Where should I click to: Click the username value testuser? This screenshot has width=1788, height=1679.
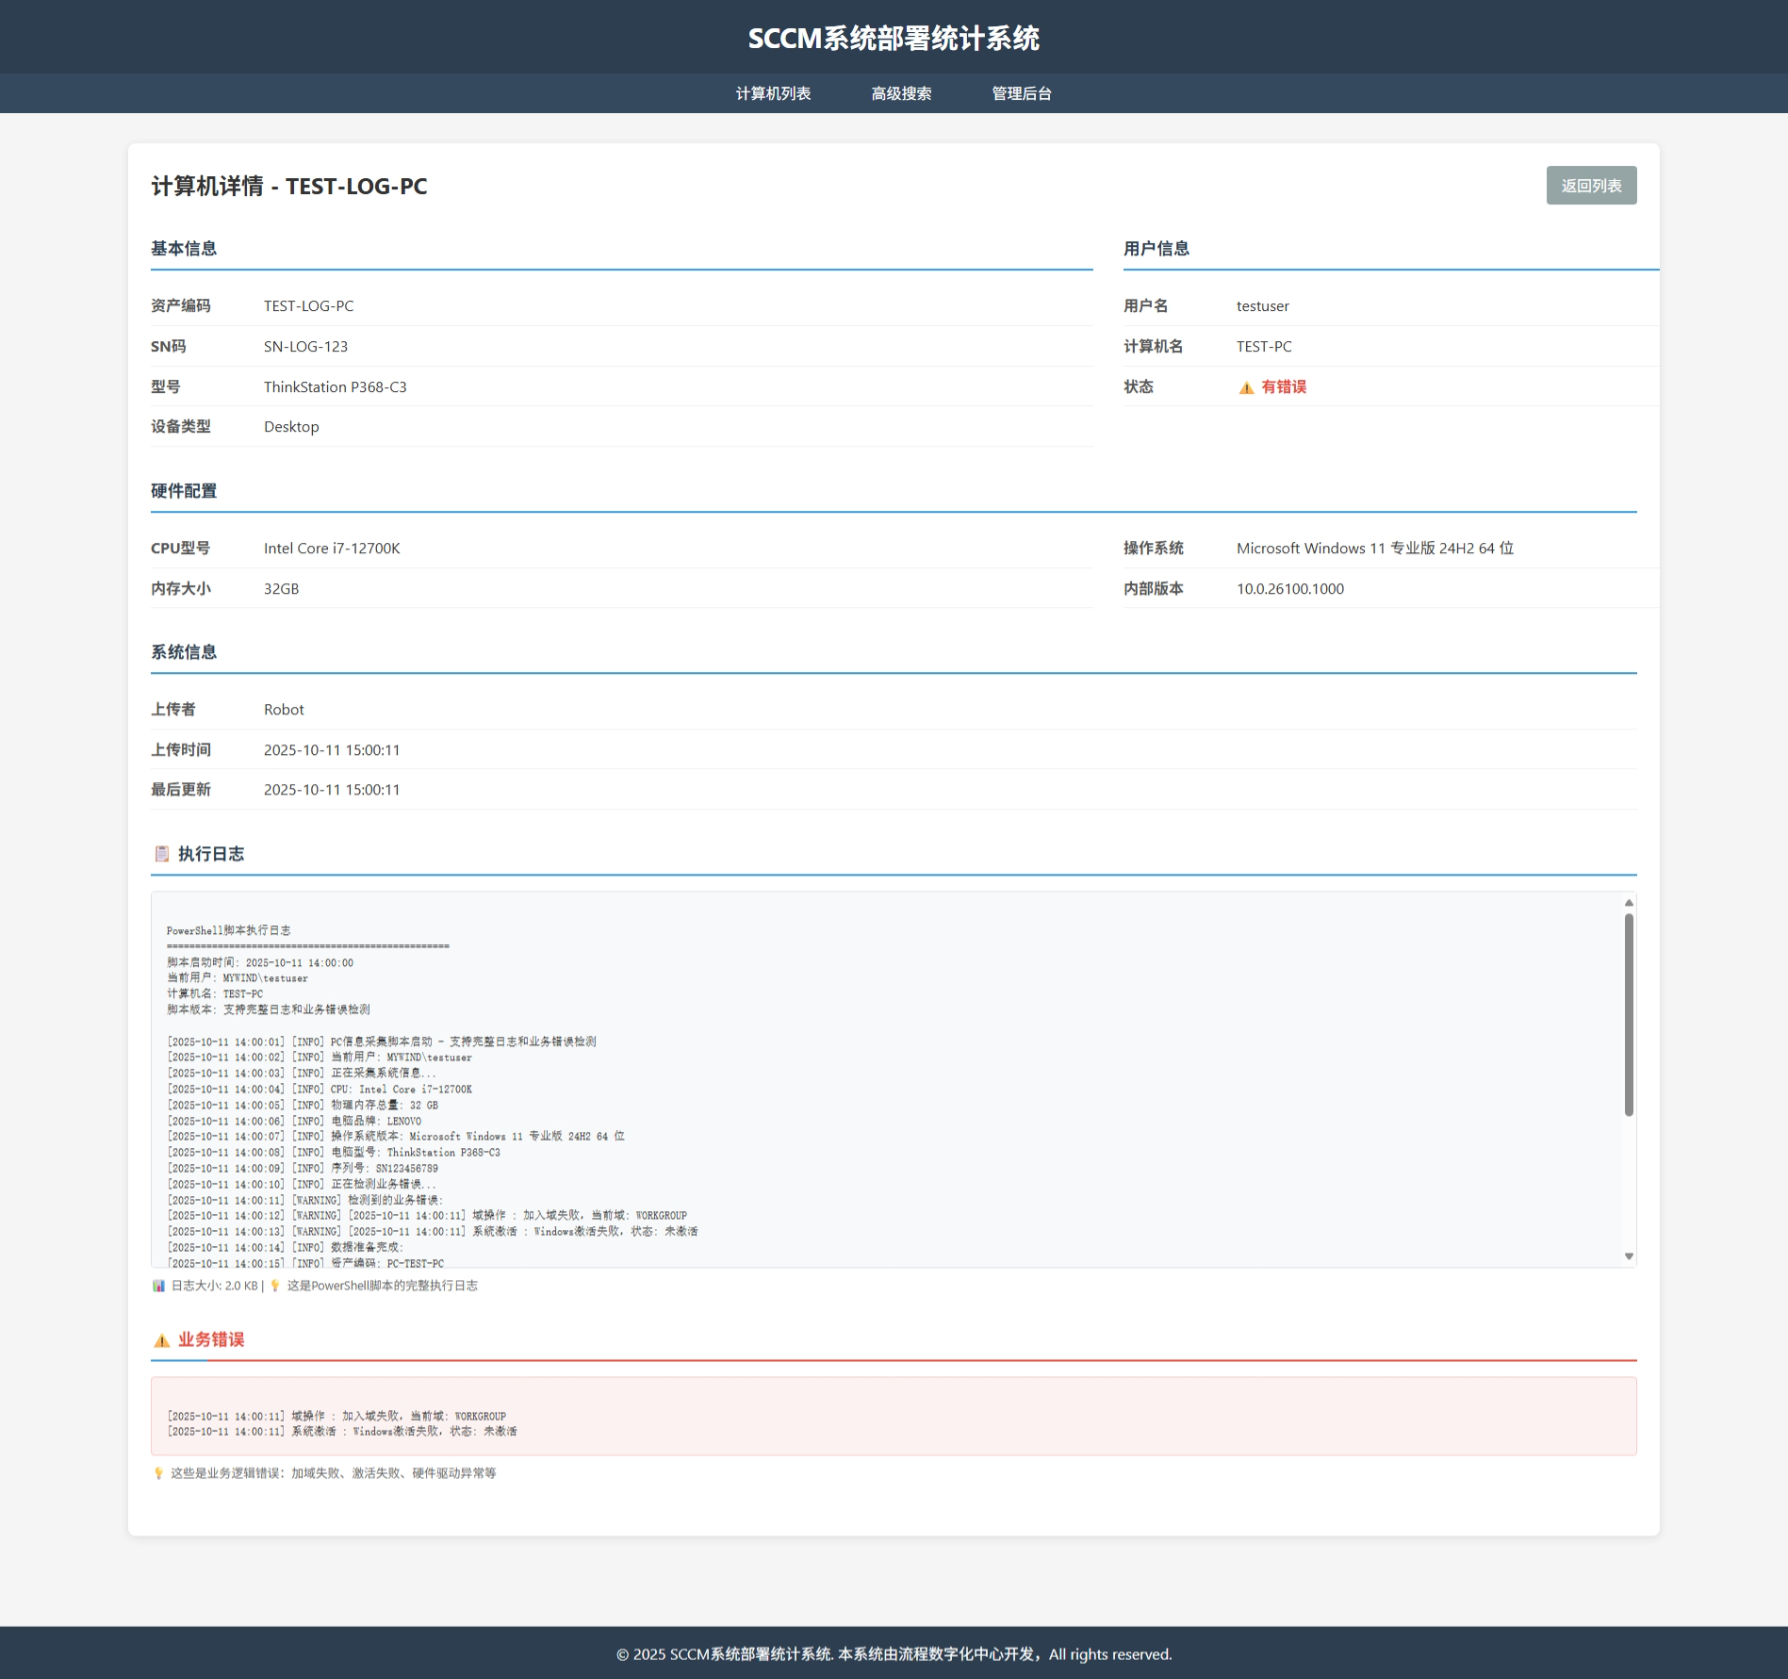pyautogui.click(x=1262, y=306)
